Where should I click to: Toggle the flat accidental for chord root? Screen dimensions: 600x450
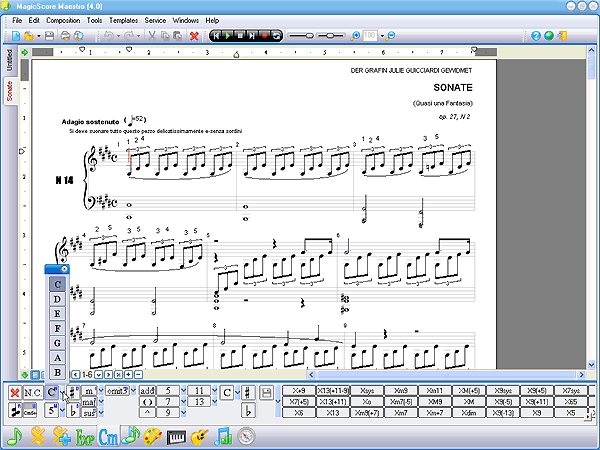click(73, 411)
